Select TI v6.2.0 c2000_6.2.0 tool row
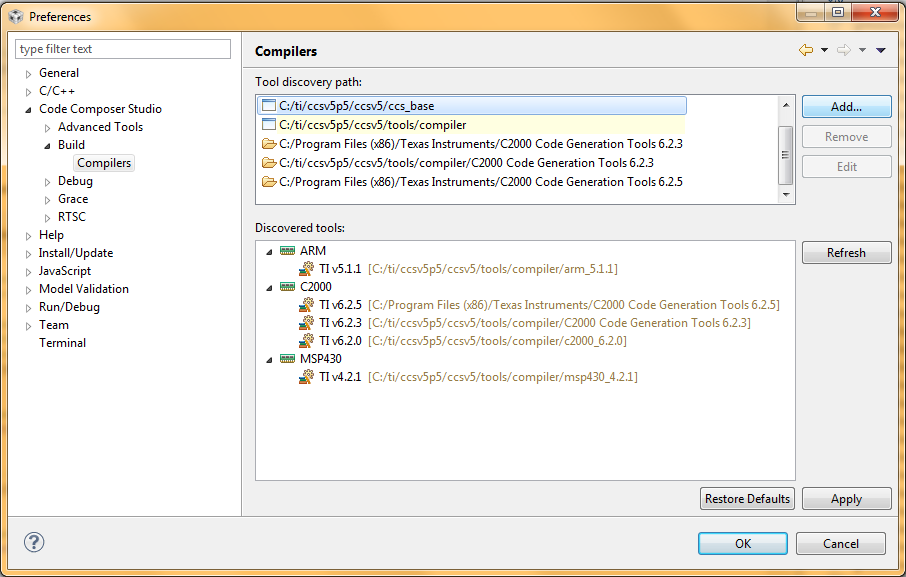This screenshot has height=577, width=906. click(x=462, y=341)
